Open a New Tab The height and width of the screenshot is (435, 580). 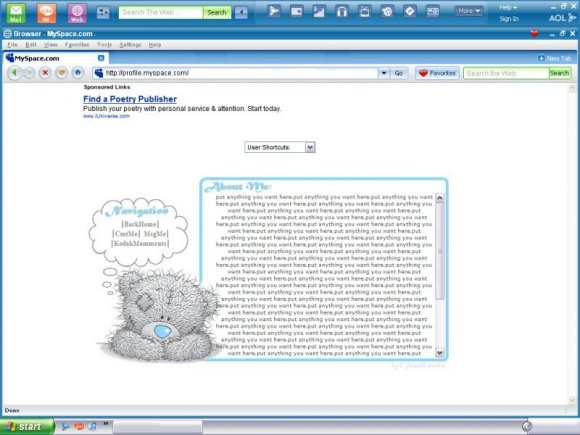pyautogui.click(x=554, y=58)
